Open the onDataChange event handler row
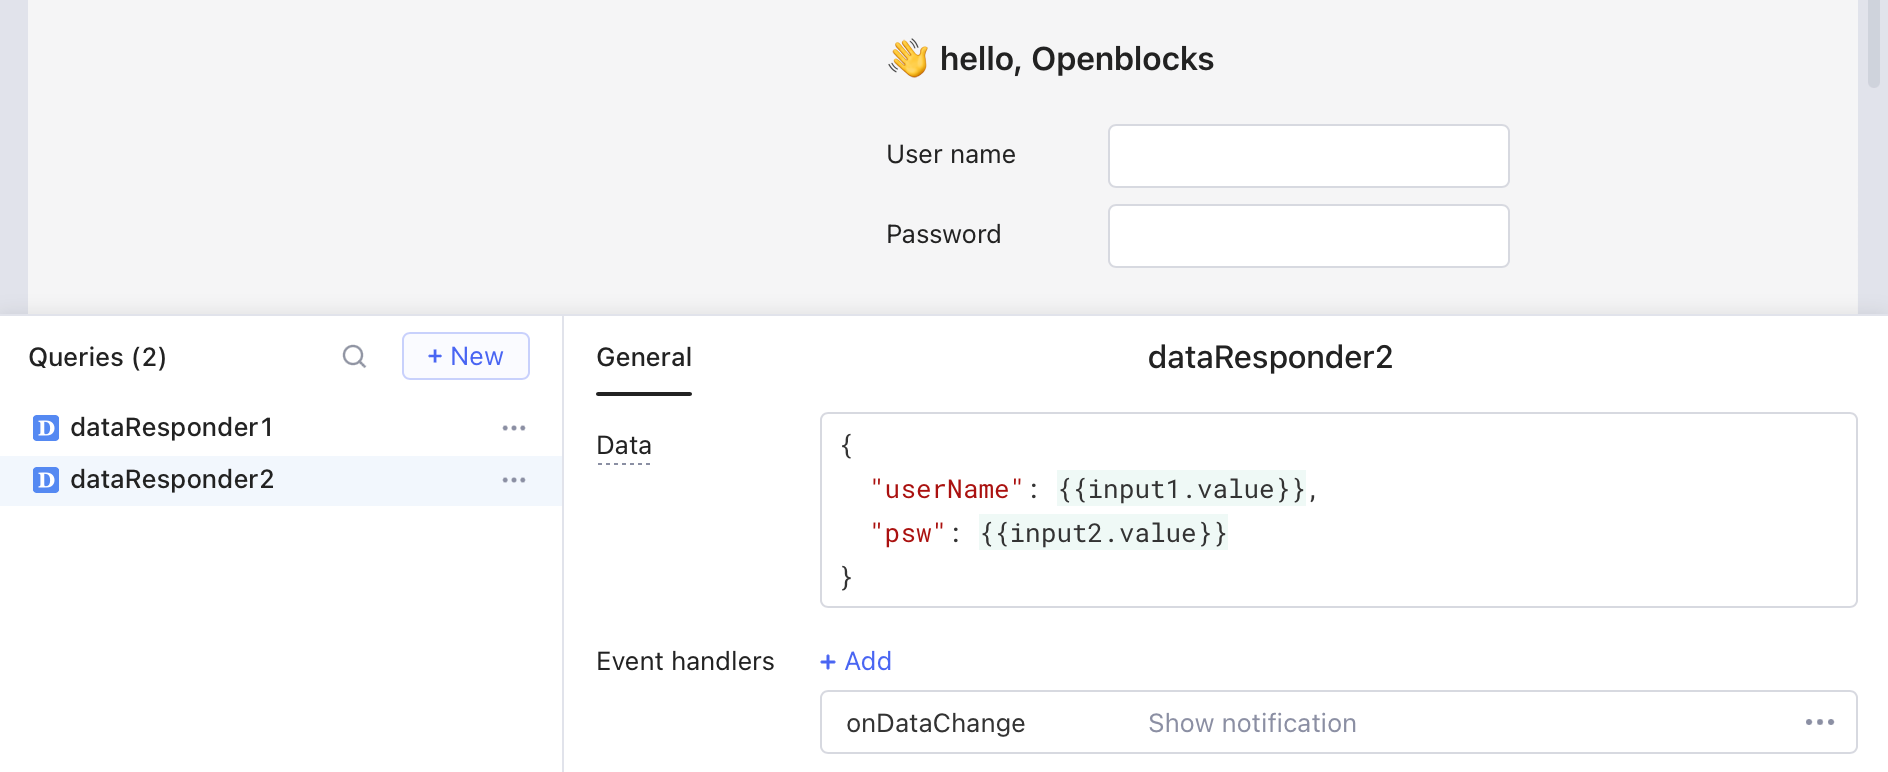Image resolution: width=1888 pixels, height=772 pixels. point(935,723)
